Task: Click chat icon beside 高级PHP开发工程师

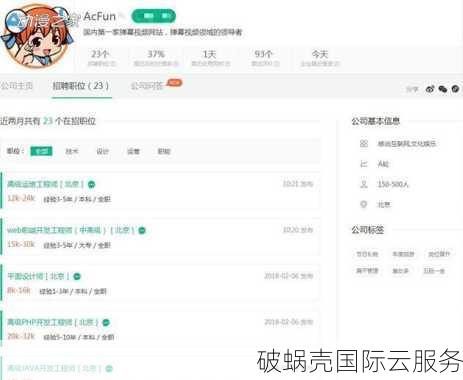Action: 106,322
